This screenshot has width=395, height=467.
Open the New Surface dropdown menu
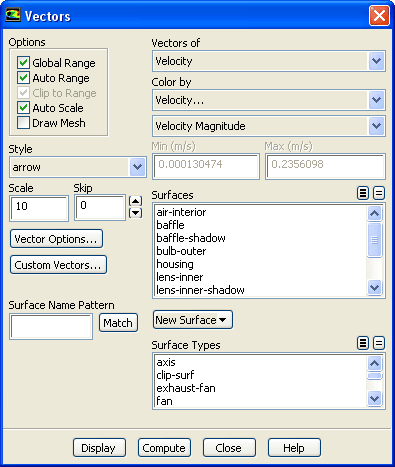click(x=193, y=320)
